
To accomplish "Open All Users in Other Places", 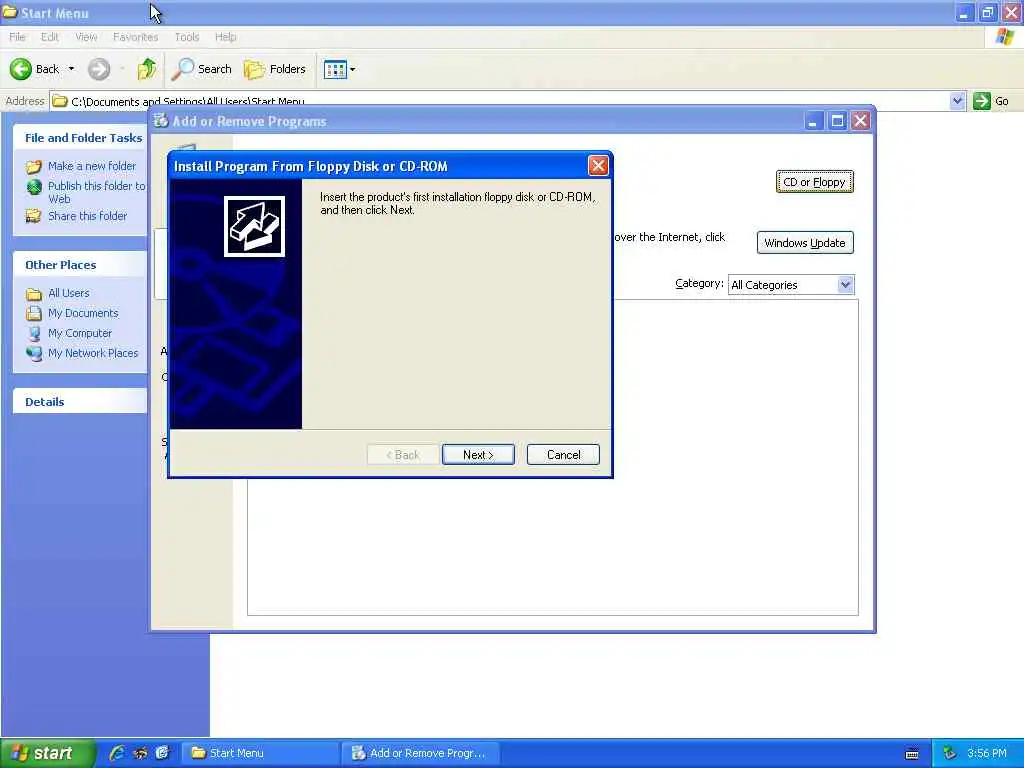I will 69,293.
